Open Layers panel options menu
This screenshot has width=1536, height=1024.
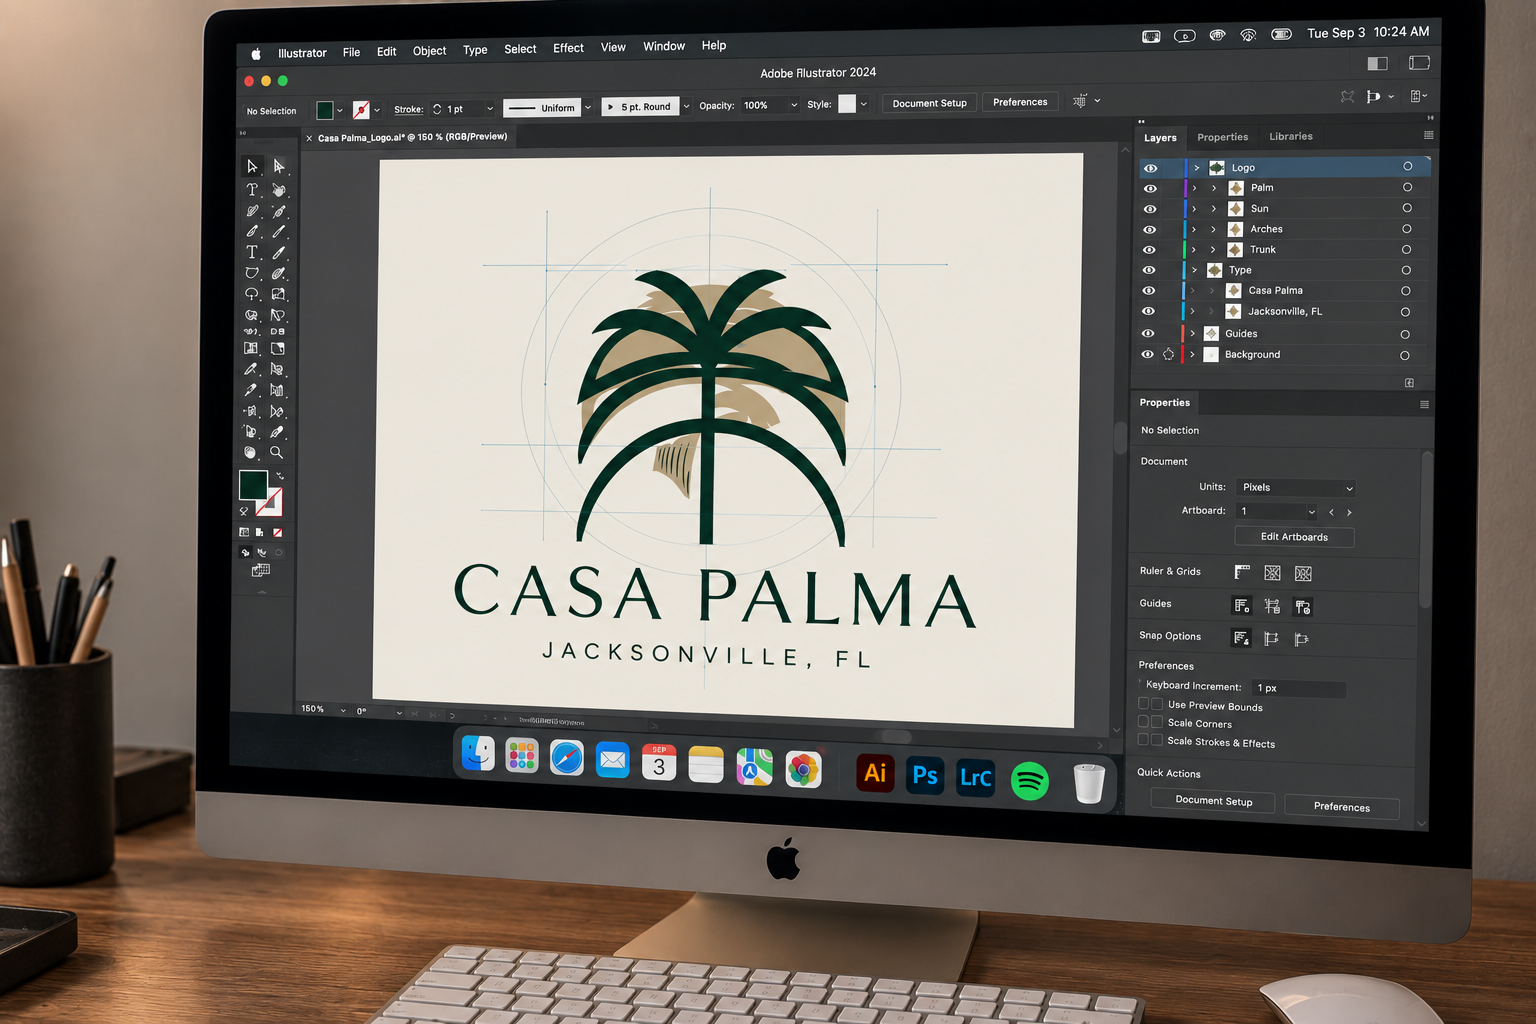[1428, 135]
